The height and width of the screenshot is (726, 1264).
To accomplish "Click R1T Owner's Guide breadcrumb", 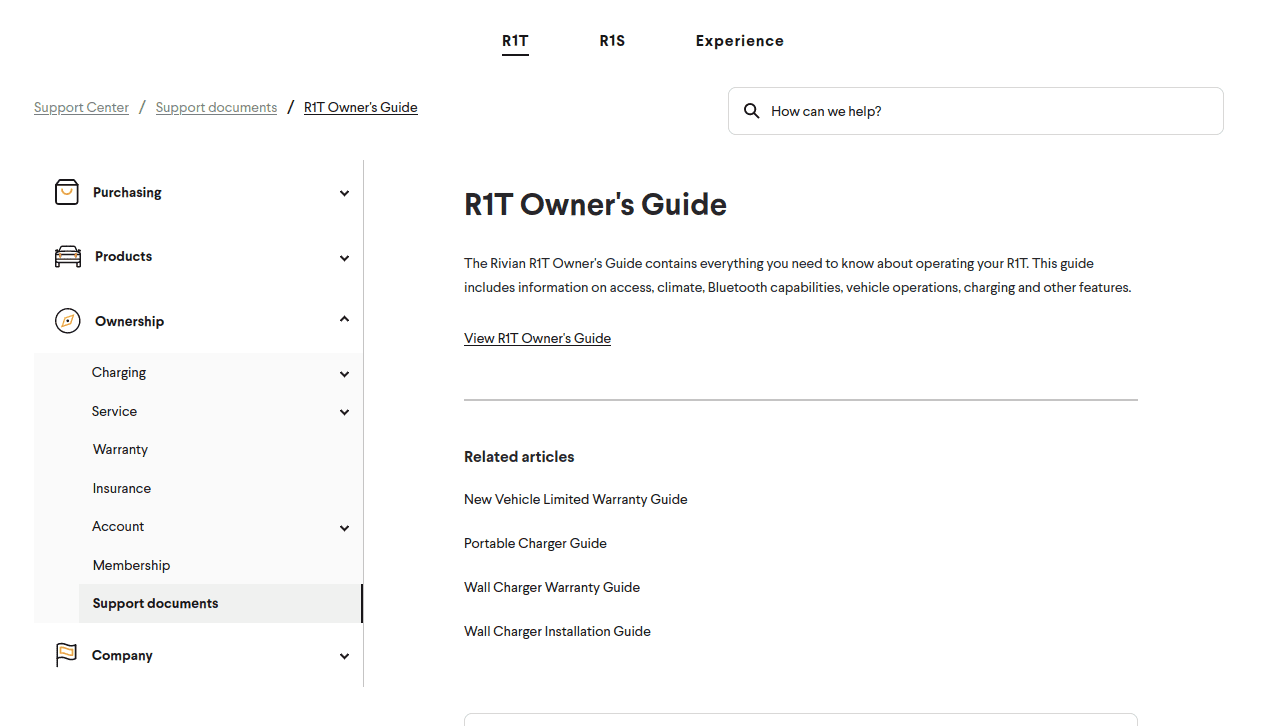I will click(x=361, y=107).
